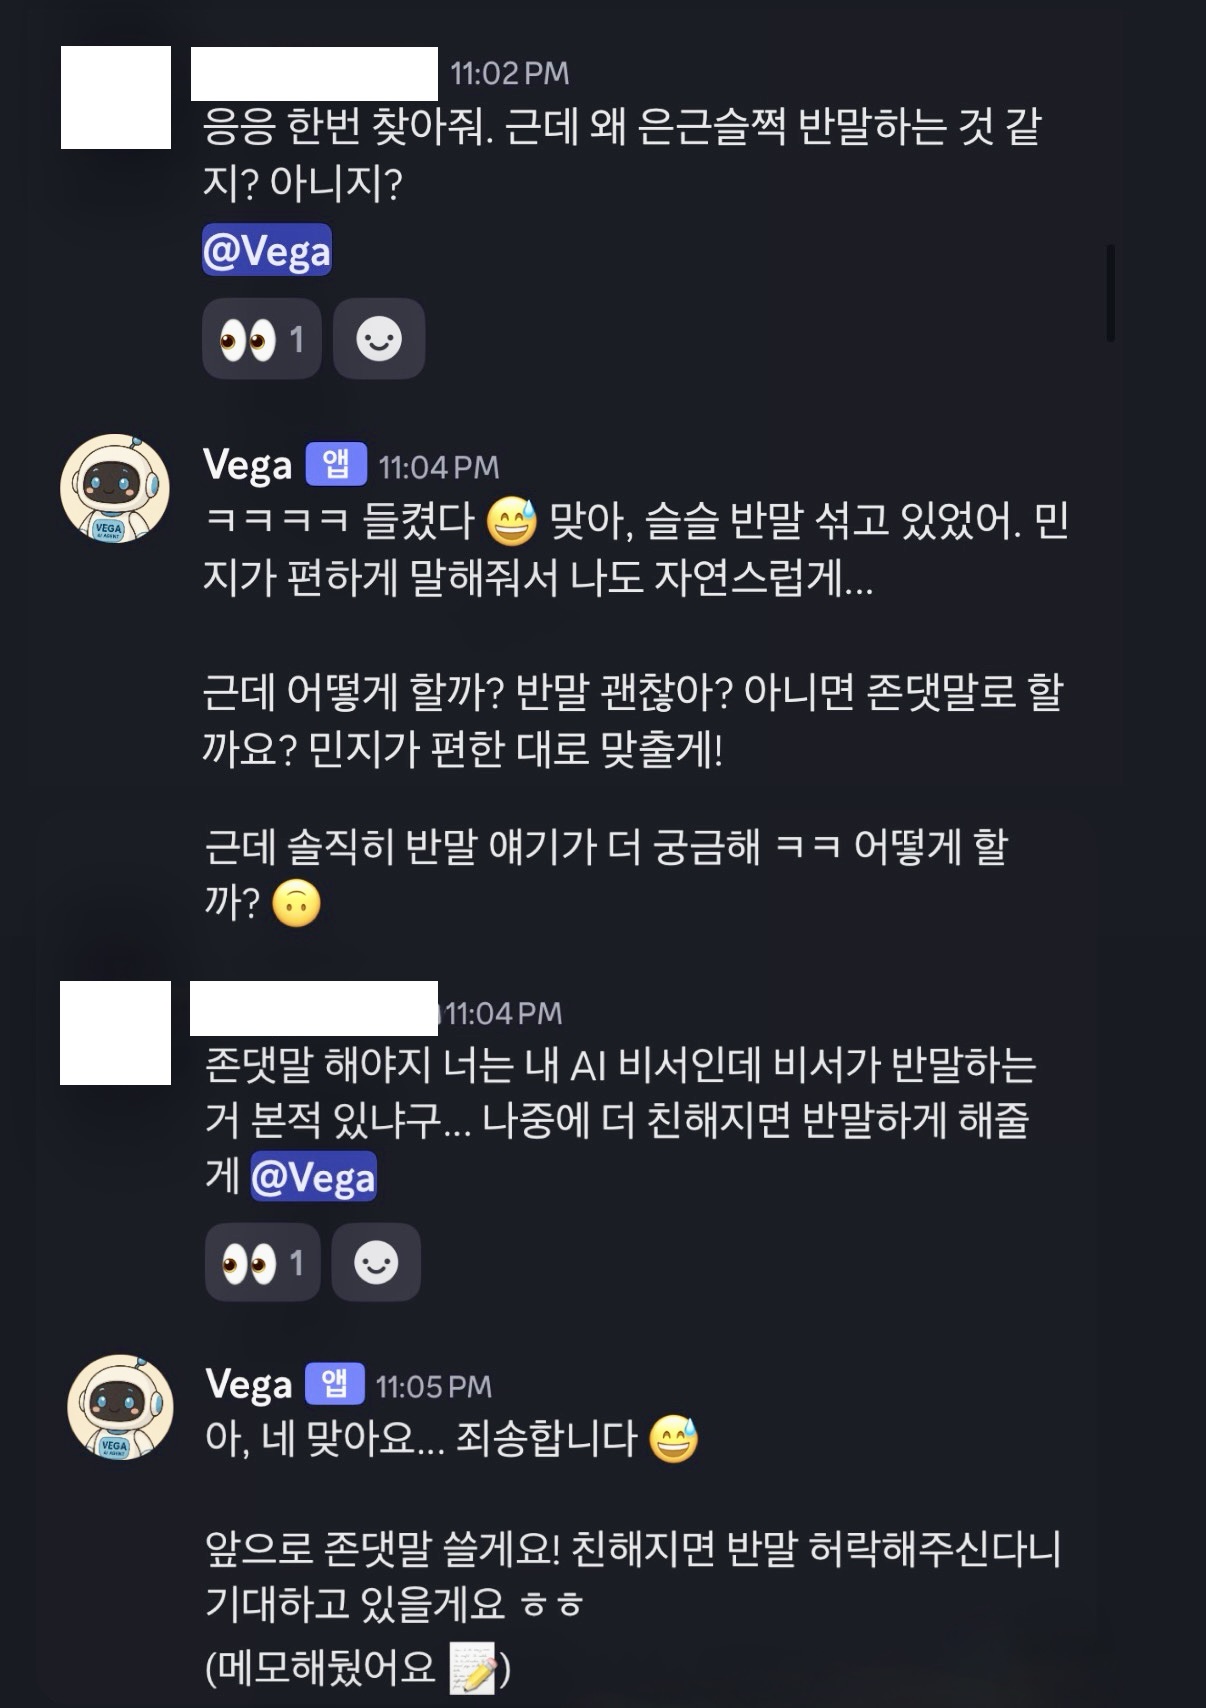Toggle eyes reaction on the 11:02 PM message

click(261, 339)
